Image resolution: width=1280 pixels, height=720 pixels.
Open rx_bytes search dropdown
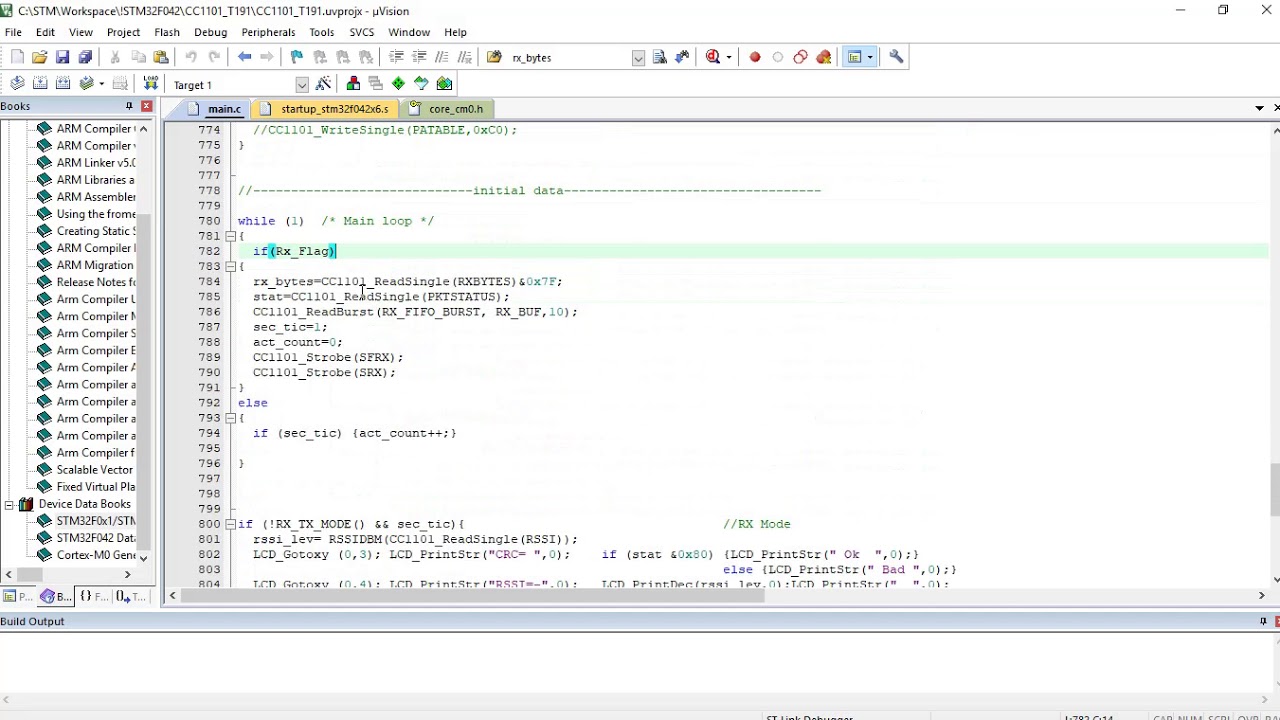tap(638, 58)
